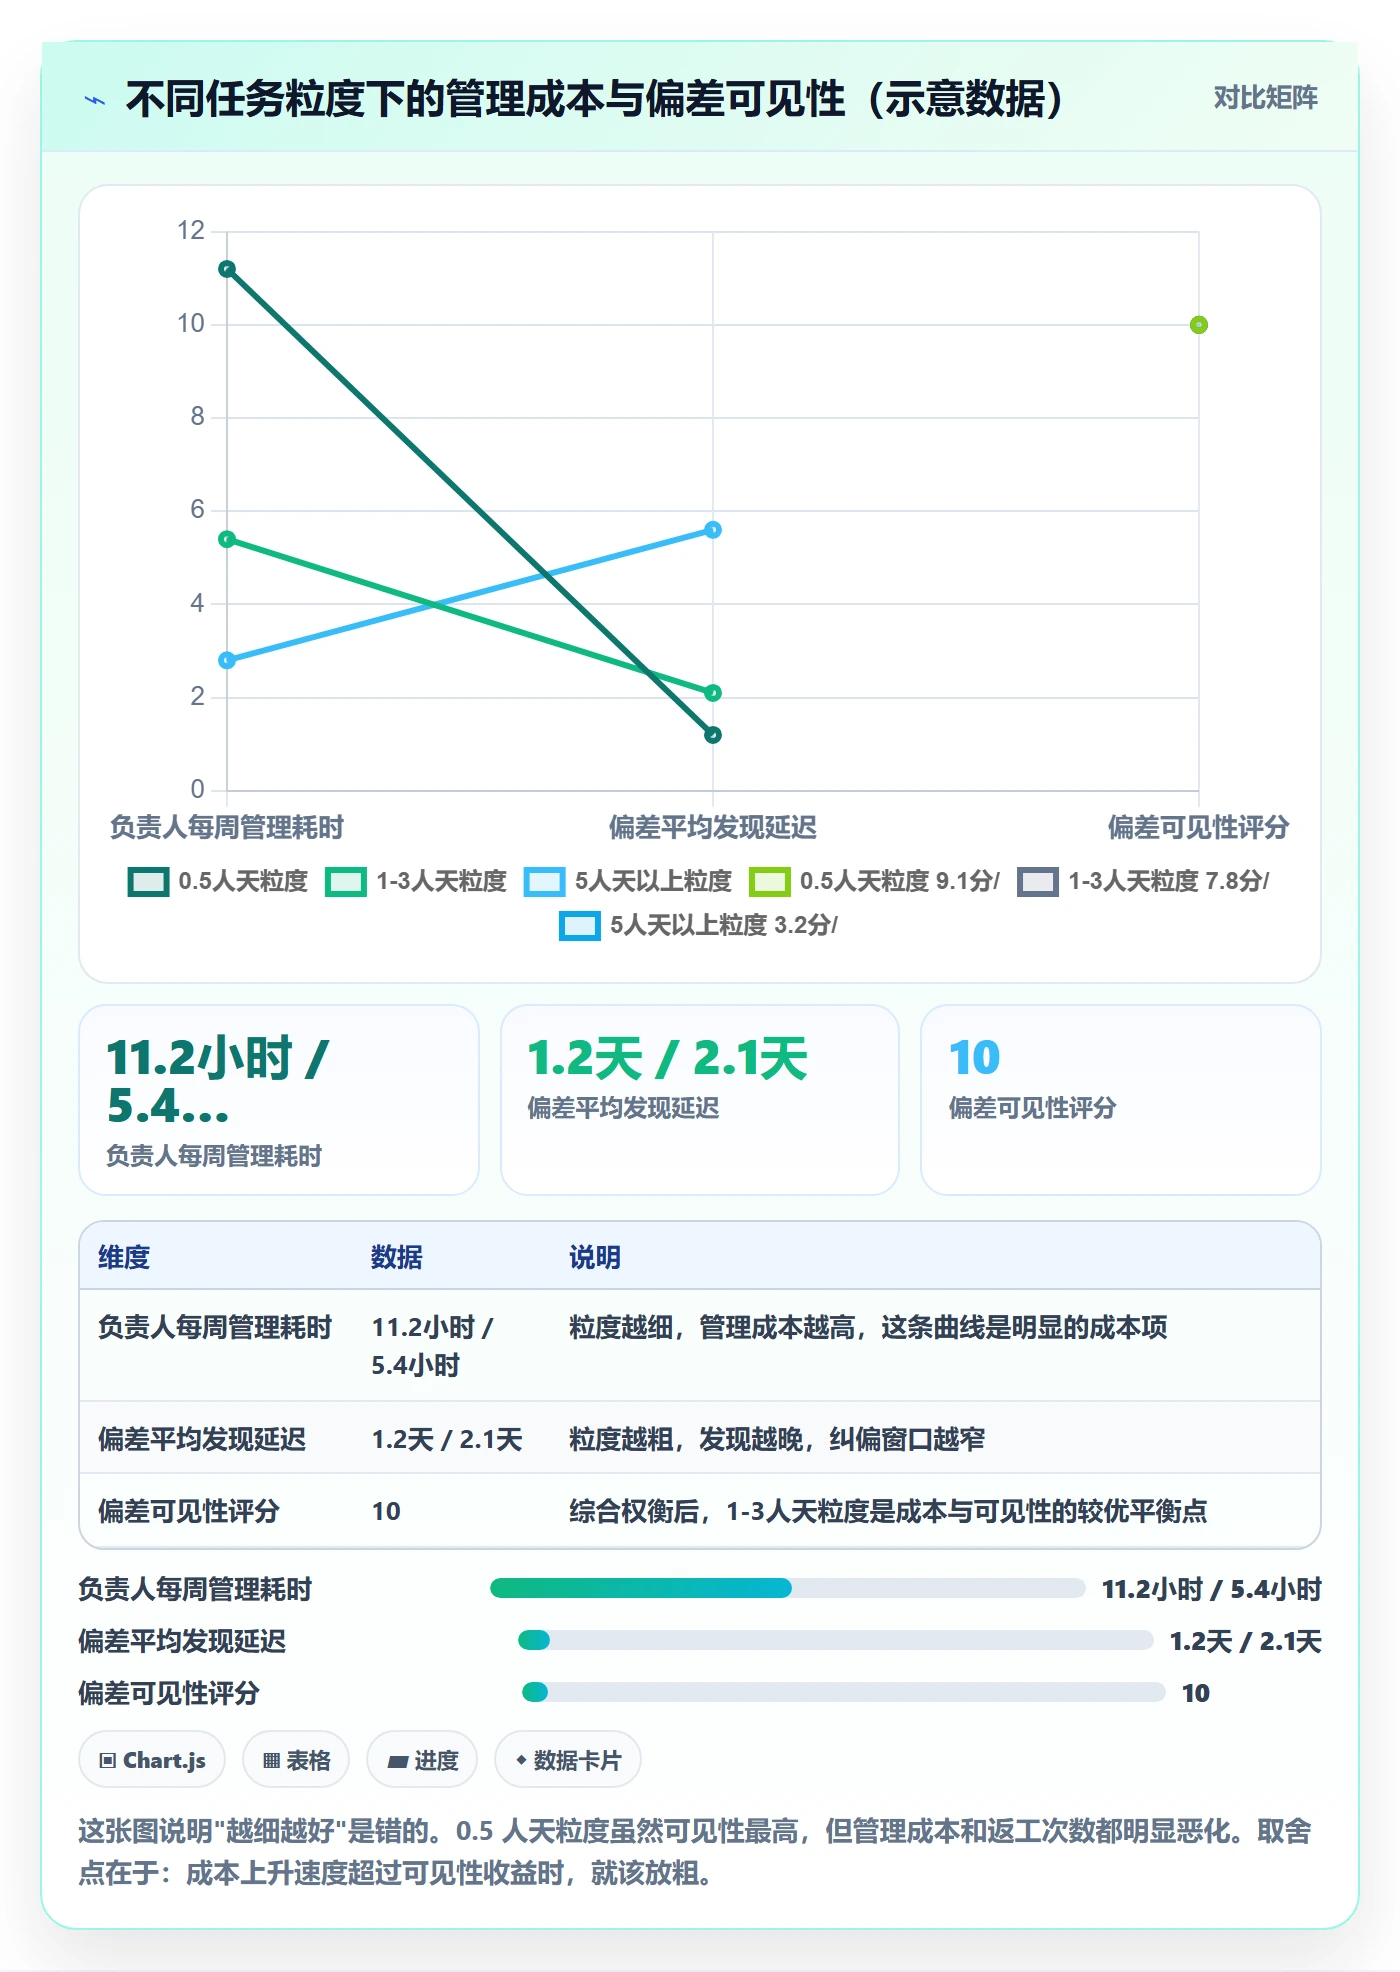The height and width of the screenshot is (1972, 1400).
Task: Select the 偏差可见性评分 table row label
Action: [189, 1512]
